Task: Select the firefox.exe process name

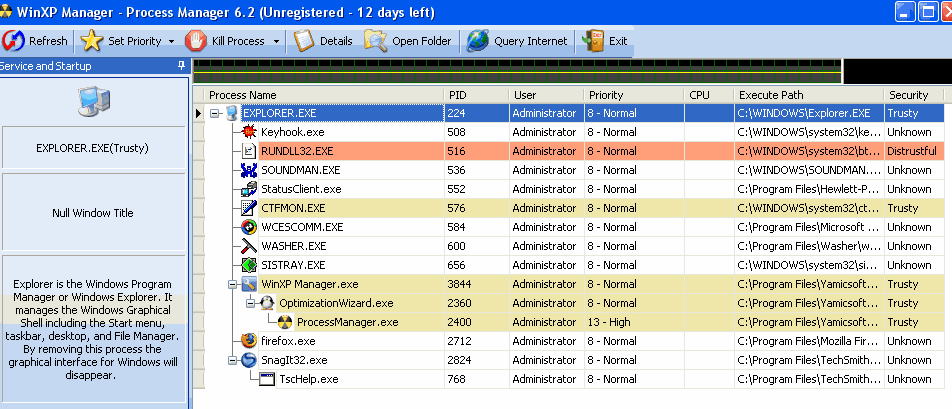Action: tap(288, 341)
